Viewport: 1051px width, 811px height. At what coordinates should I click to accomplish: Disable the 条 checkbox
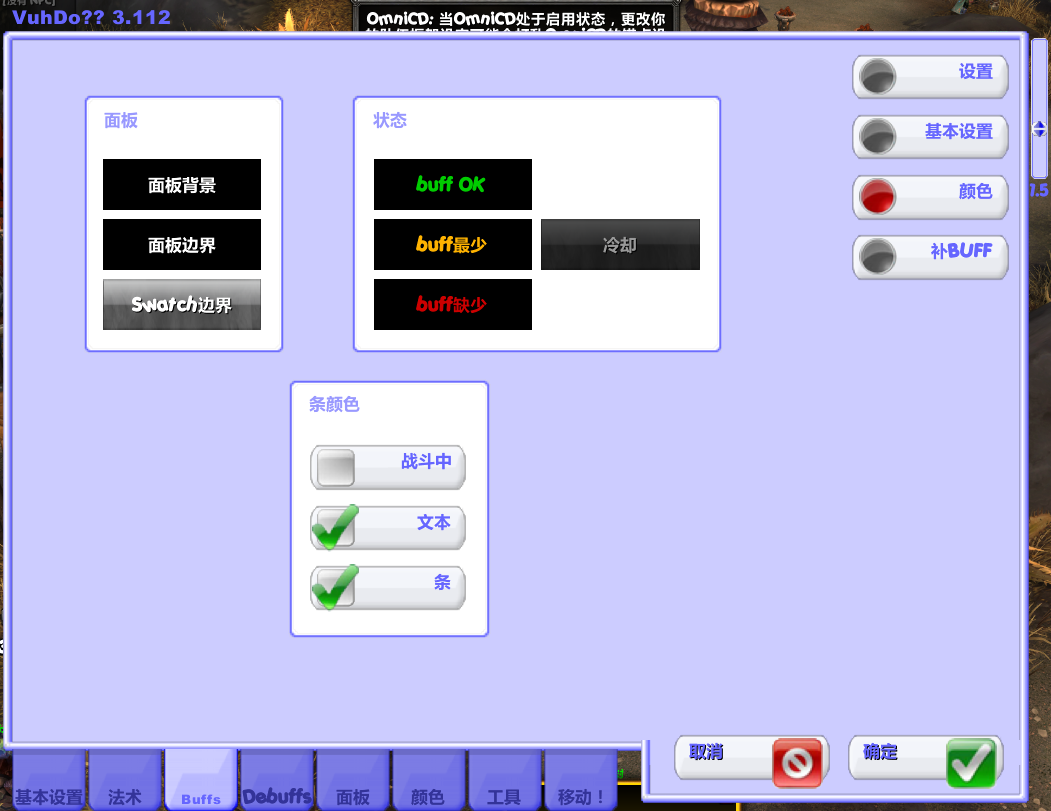pos(334,587)
